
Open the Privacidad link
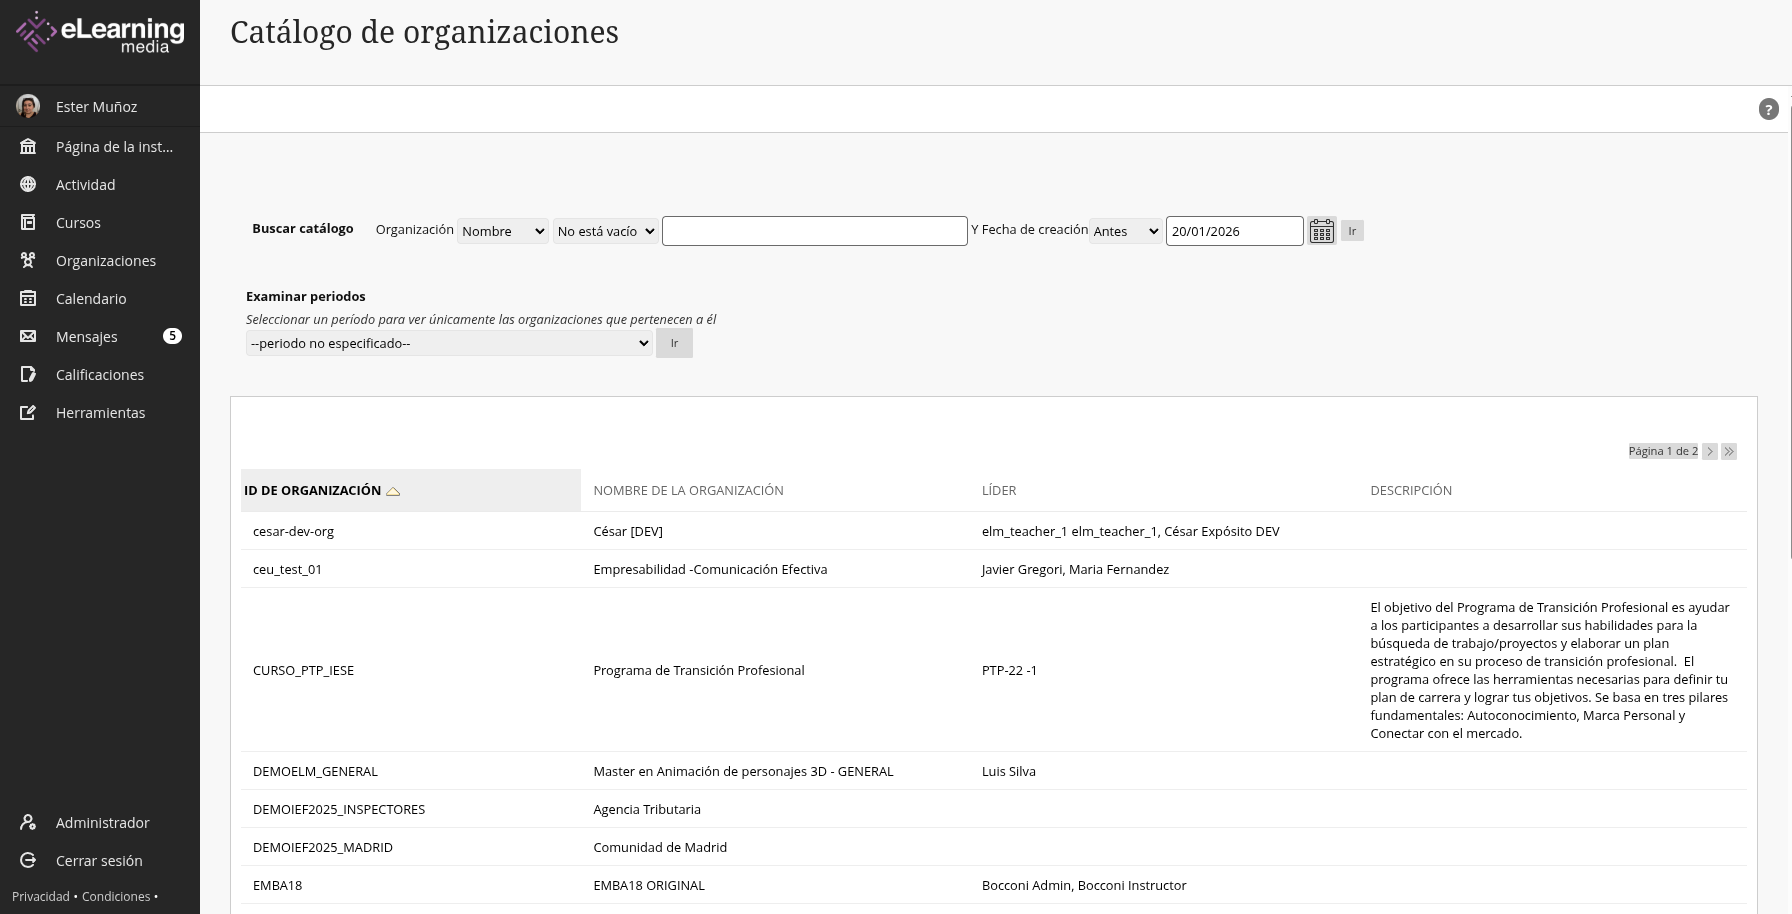coord(41,897)
